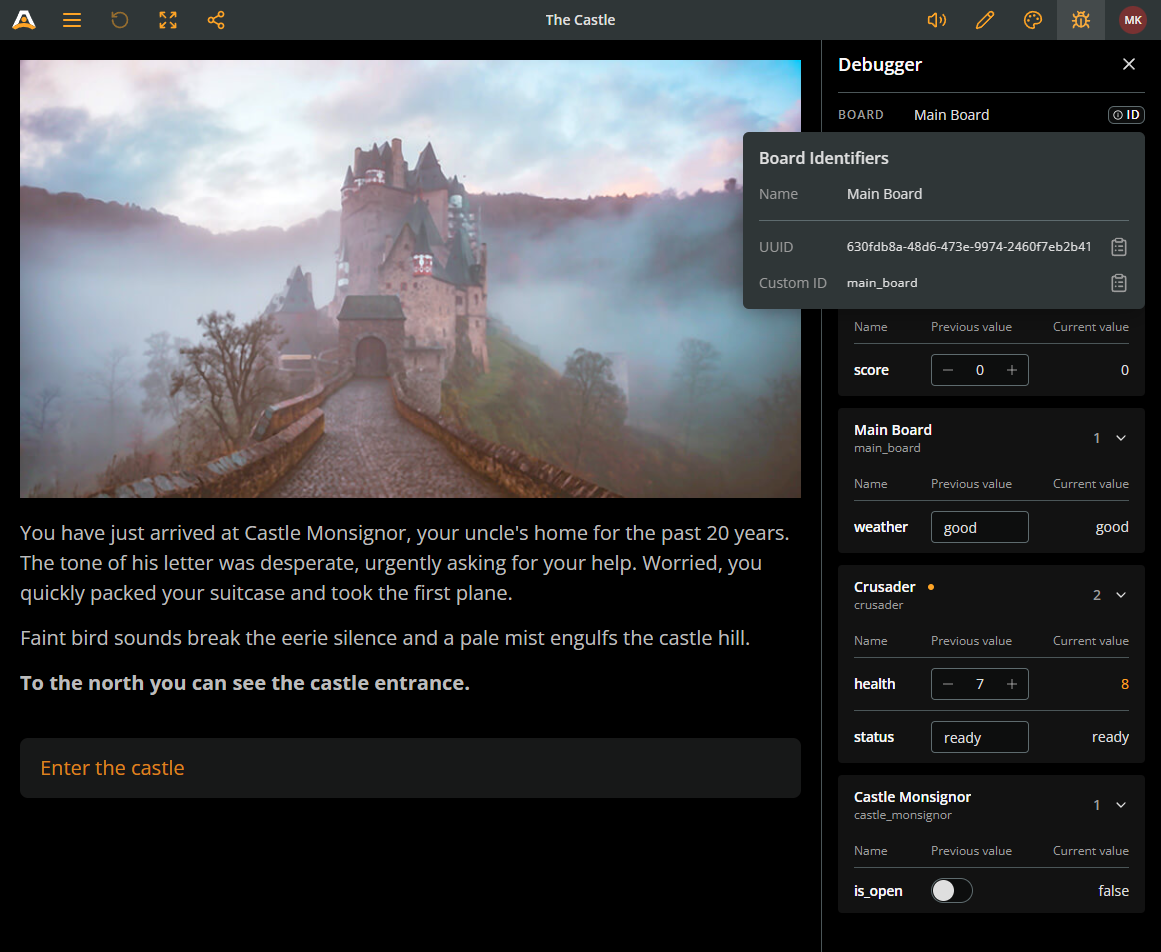Image resolution: width=1161 pixels, height=952 pixels.
Task: Close the Debugger panel
Action: (x=1128, y=64)
